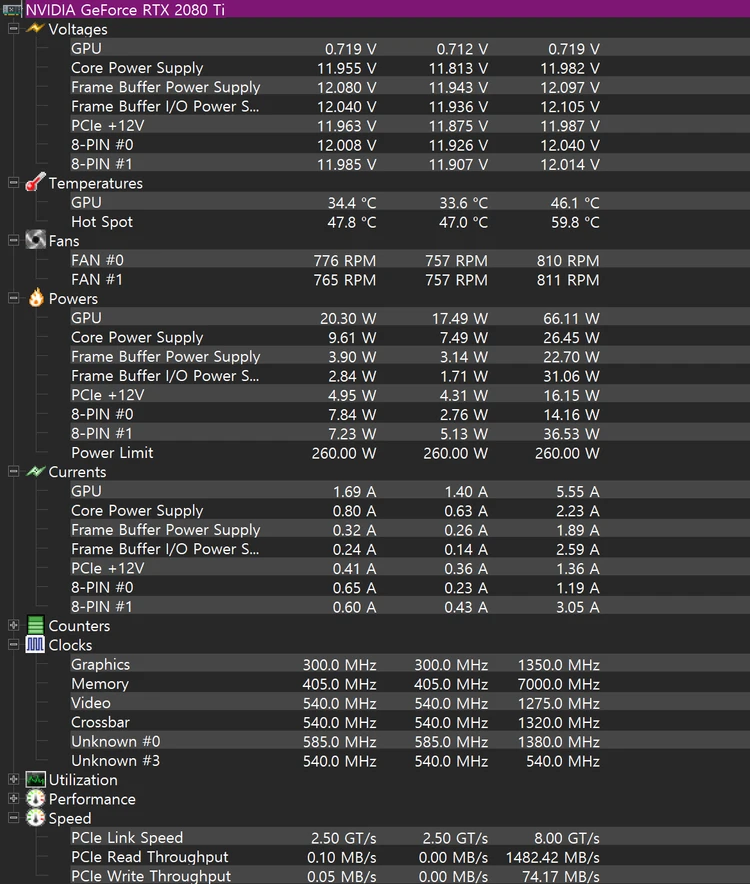The height and width of the screenshot is (884, 750).
Task: Click the 36.53 W 8-PIN #1 maximum
Action: click(x=571, y=434)
